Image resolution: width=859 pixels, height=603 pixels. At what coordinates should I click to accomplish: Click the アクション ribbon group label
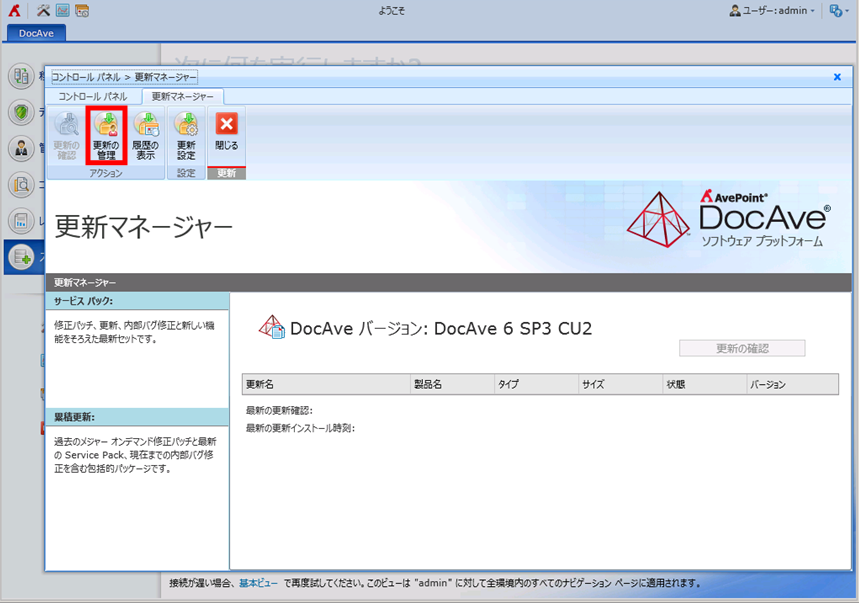(x=106, y=173)
